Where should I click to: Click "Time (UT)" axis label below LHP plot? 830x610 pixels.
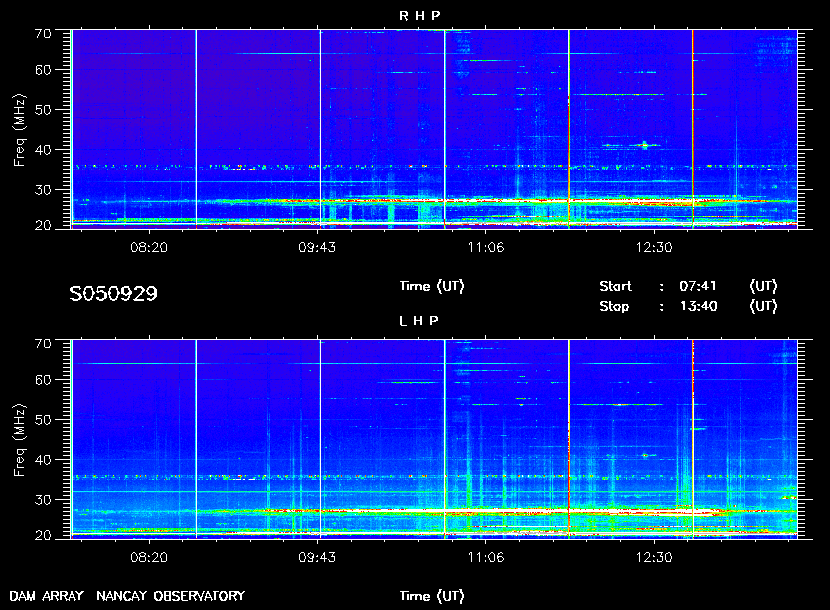pyautogui.click(x=432, y=596)
